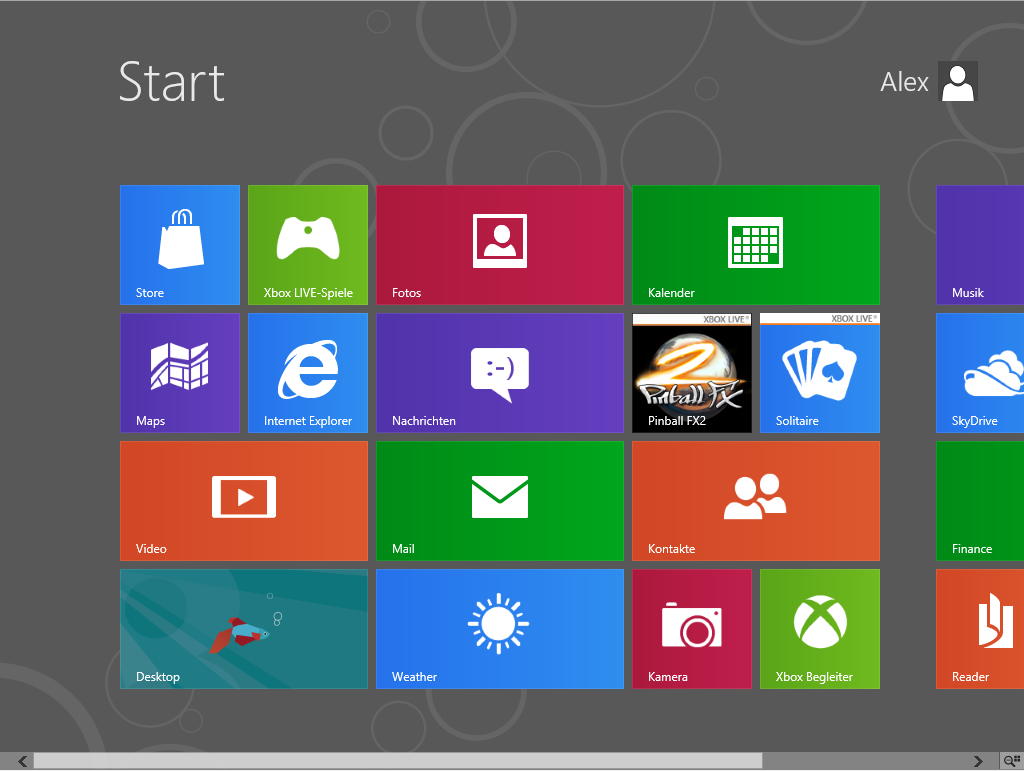The height and width of the screenshot is (771, 1024).
Task: Open the SkyDrive tile
Action: [x=980, y=373]
